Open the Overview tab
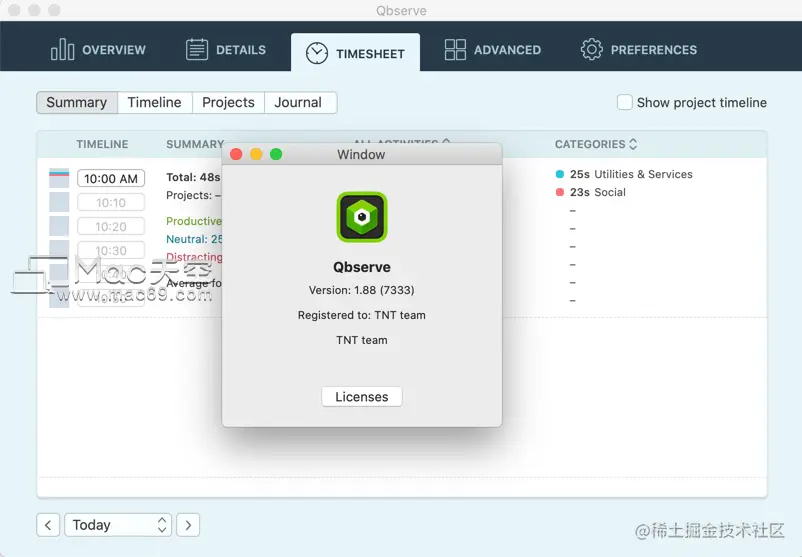 point(98,50)
